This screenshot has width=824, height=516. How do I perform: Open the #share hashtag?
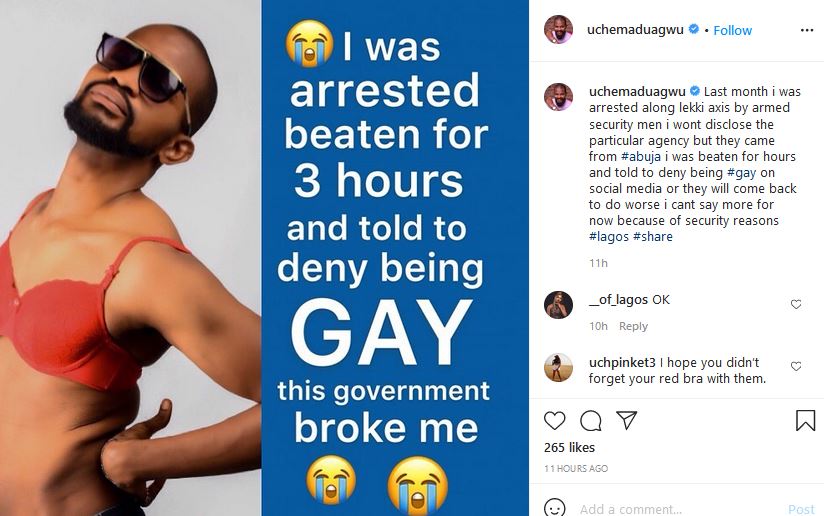coord(653,237)
